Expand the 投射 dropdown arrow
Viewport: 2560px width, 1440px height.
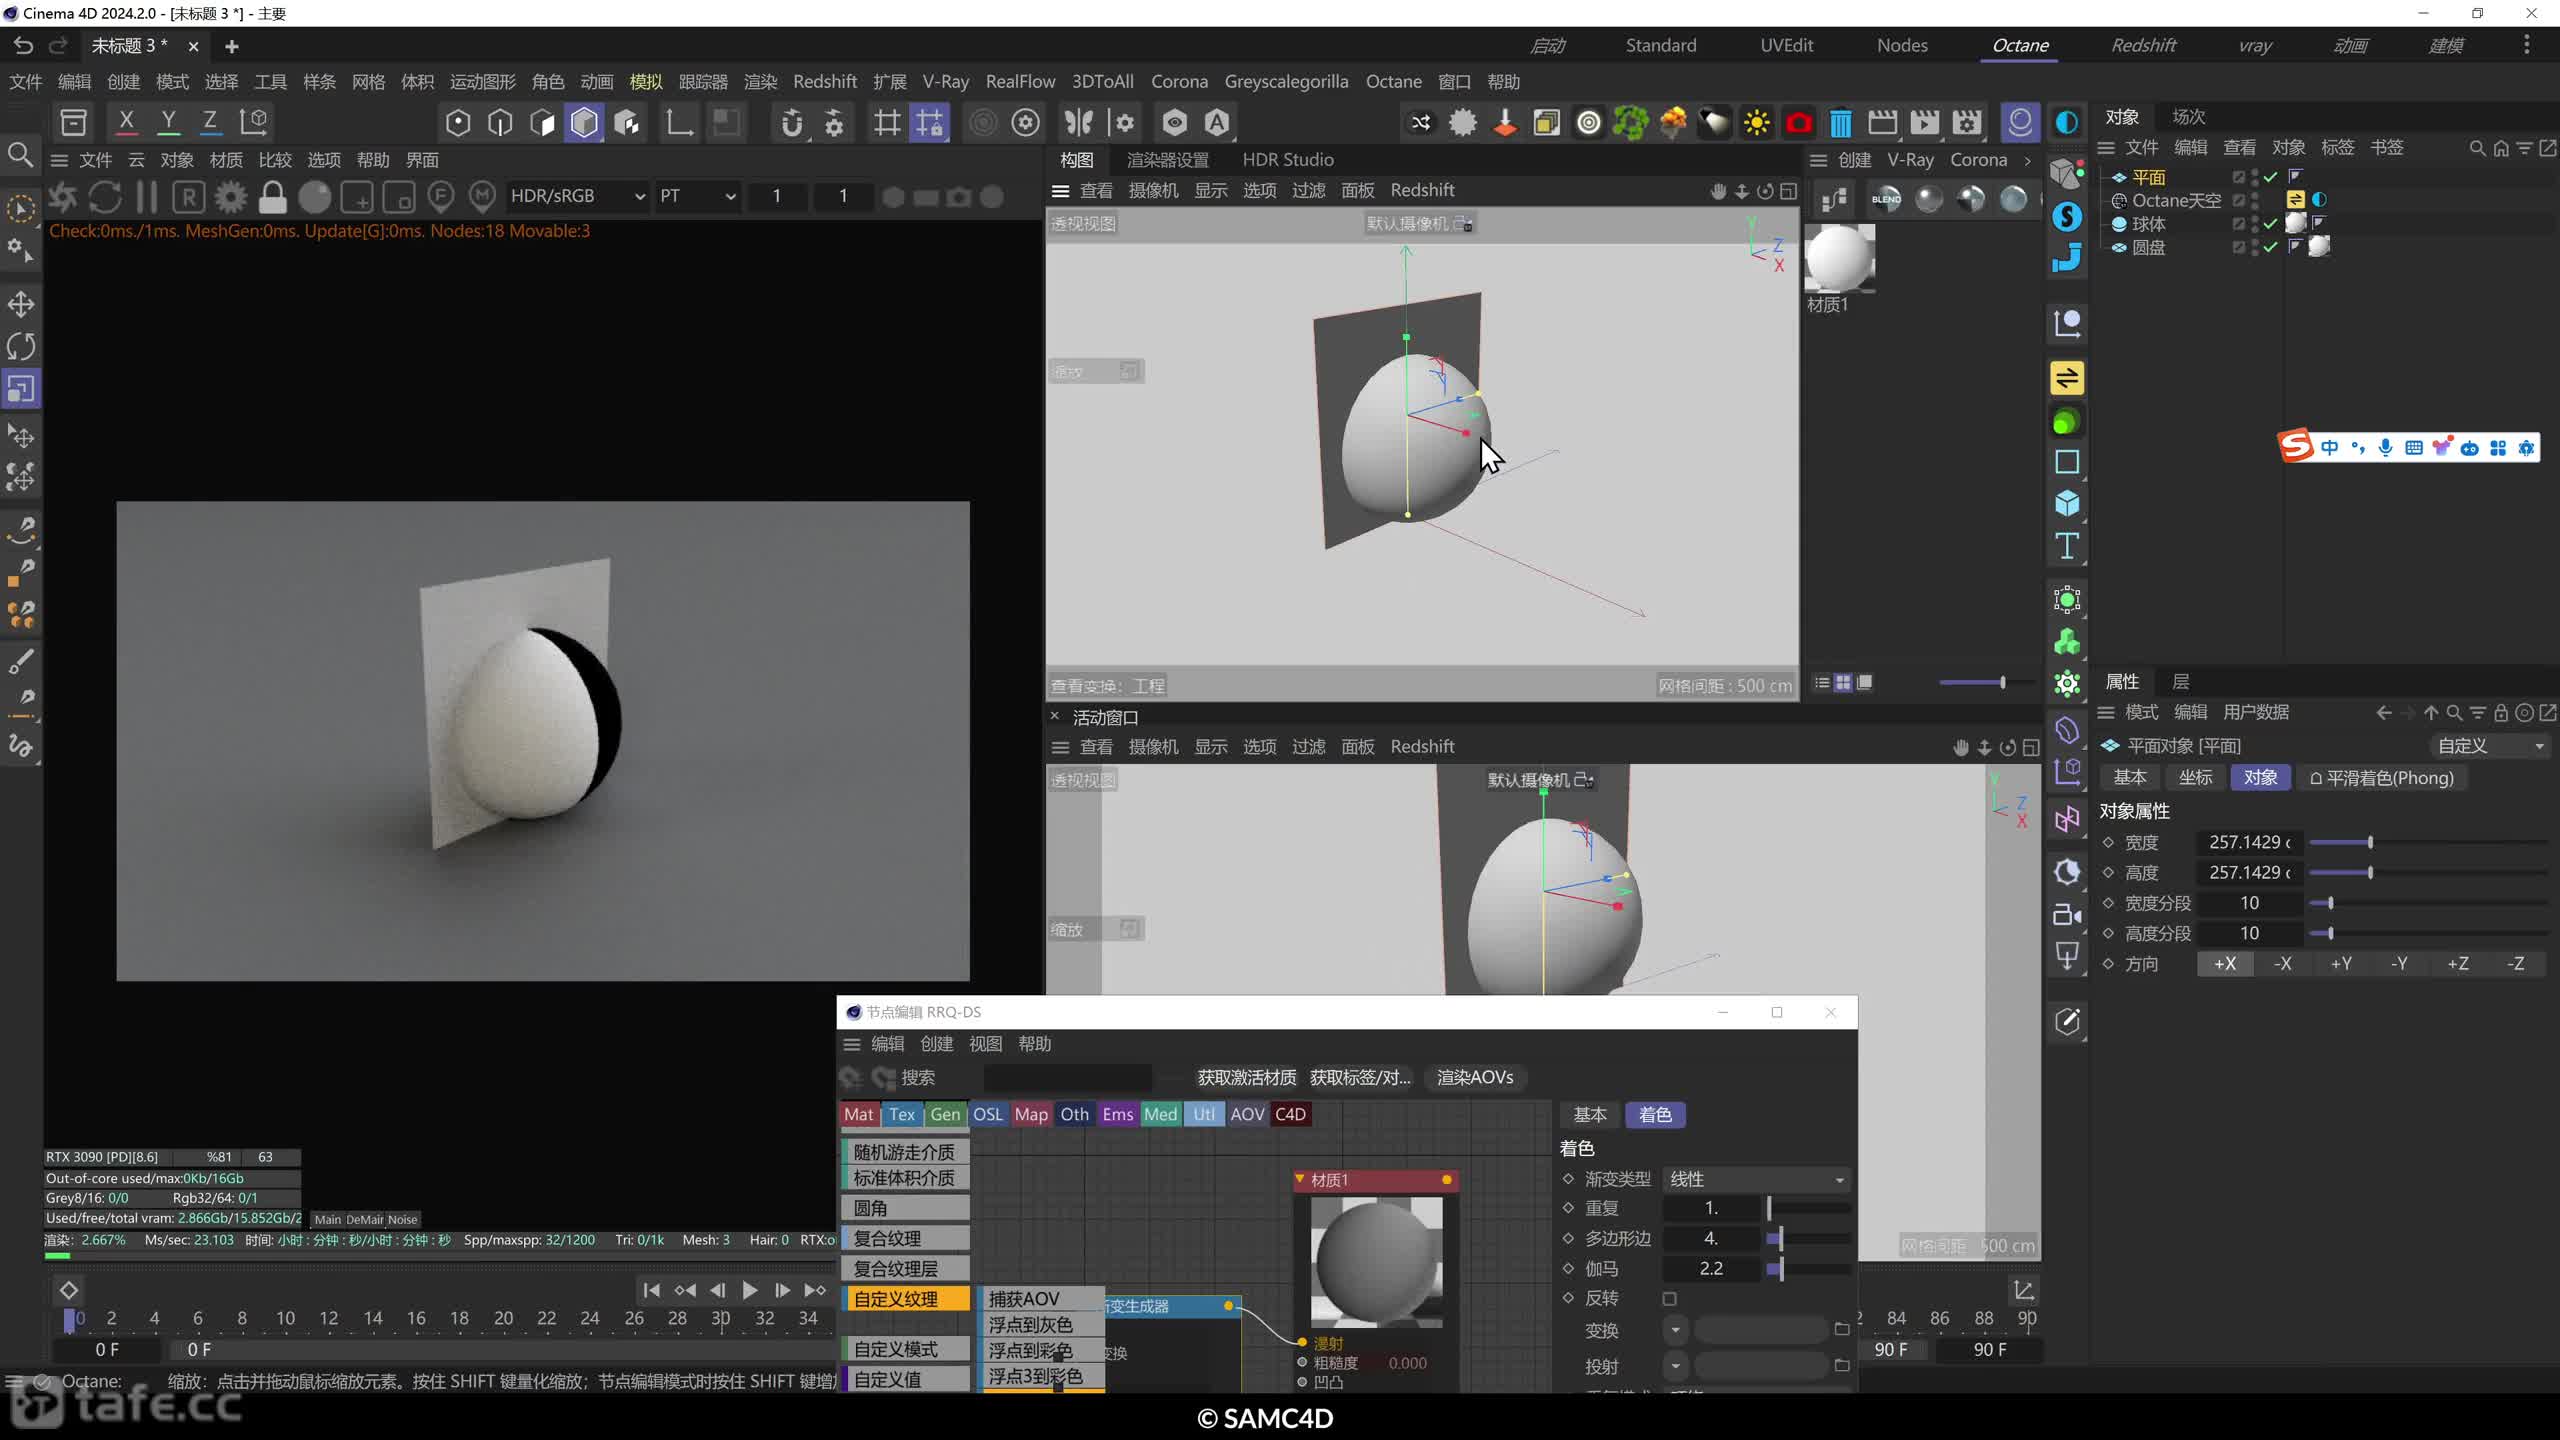point(1675,1366)
